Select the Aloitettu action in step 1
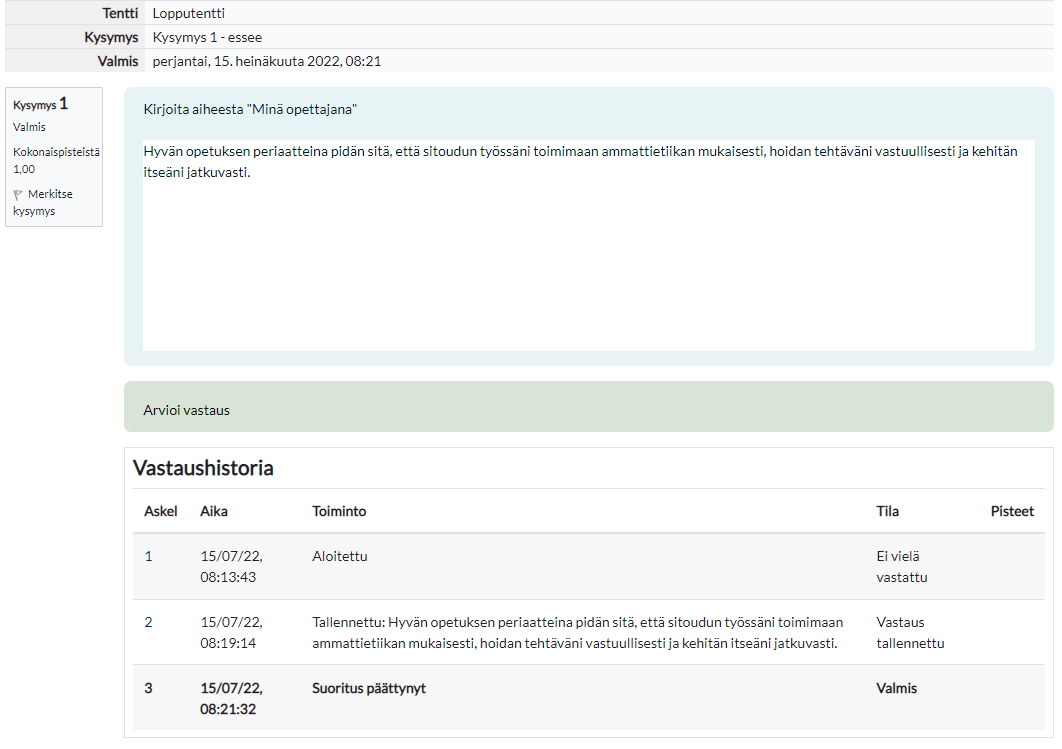 pos(339,556)
